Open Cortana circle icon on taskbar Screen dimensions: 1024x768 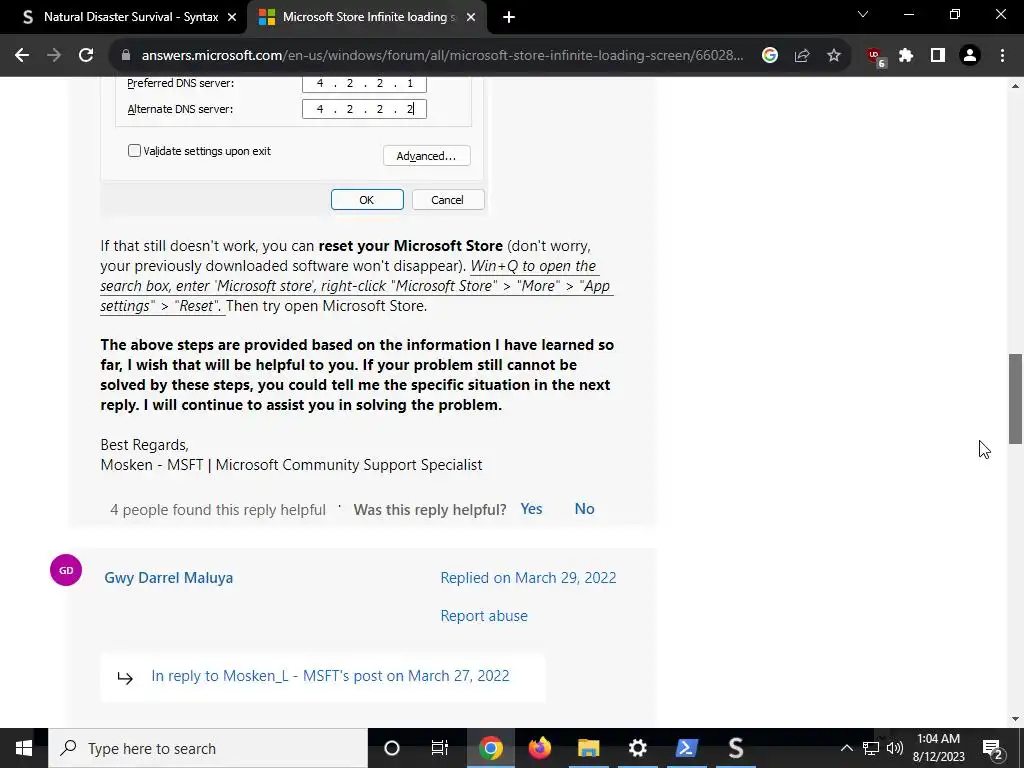tap(392, 748)
